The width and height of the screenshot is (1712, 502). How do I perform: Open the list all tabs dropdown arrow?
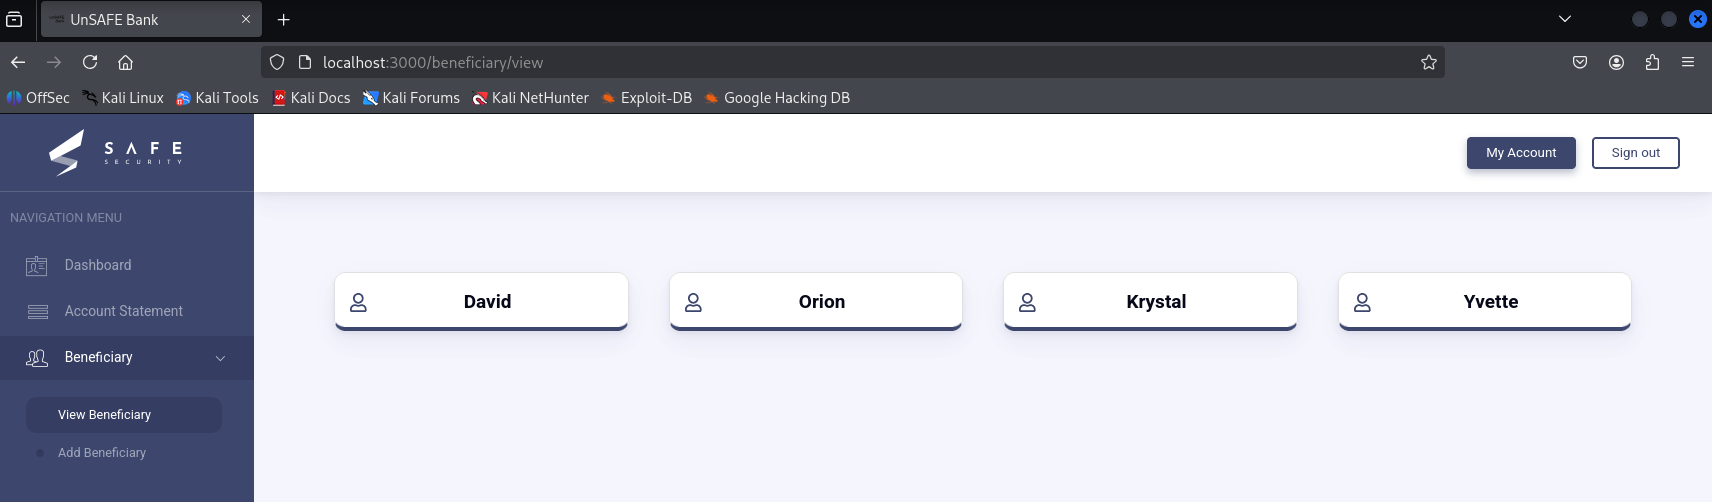pyautogui.click(x=1565, y=19)
